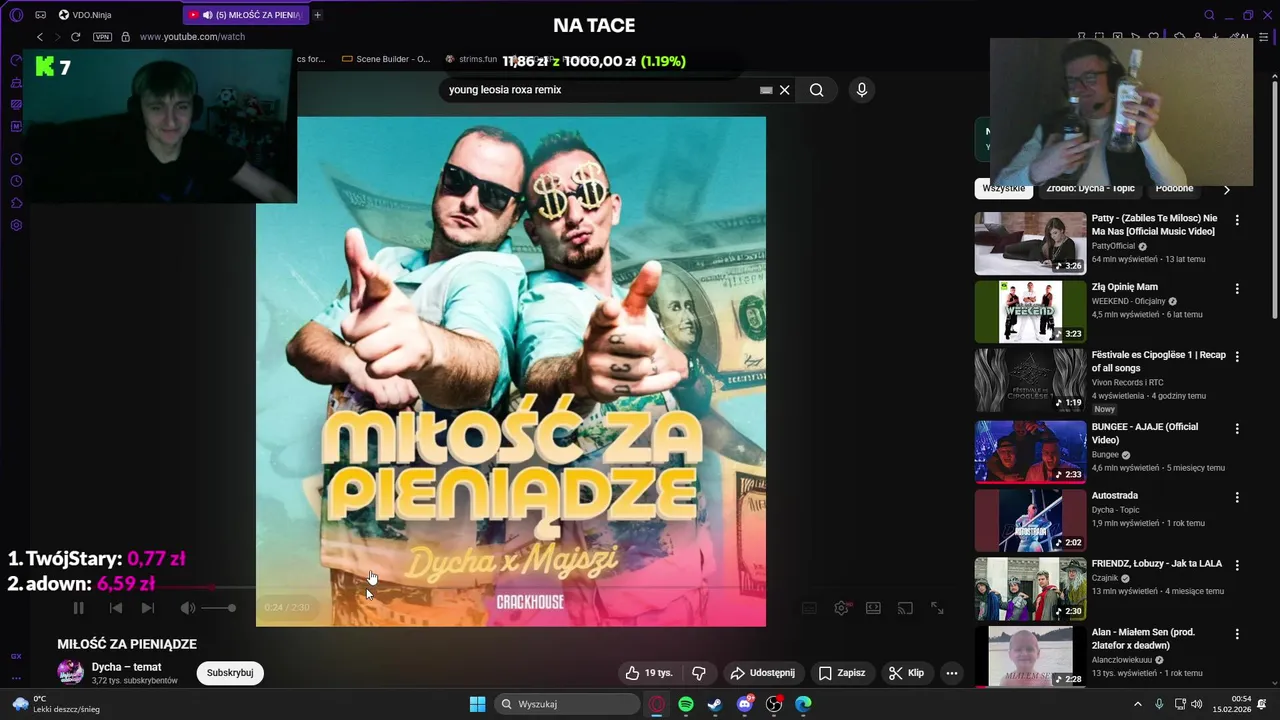Mute the YouTube player volume icon

188,608
